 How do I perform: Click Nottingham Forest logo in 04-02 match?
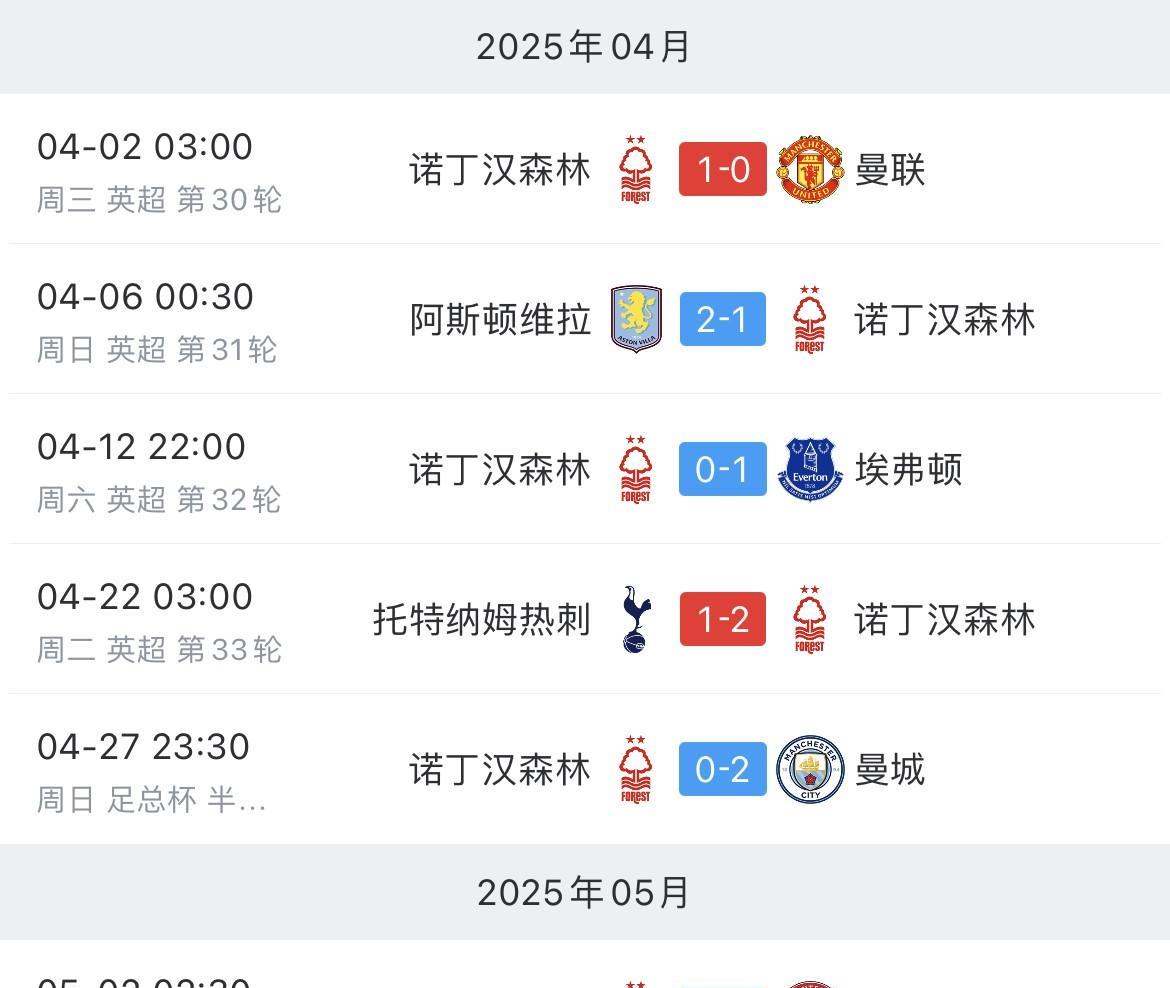636,169
